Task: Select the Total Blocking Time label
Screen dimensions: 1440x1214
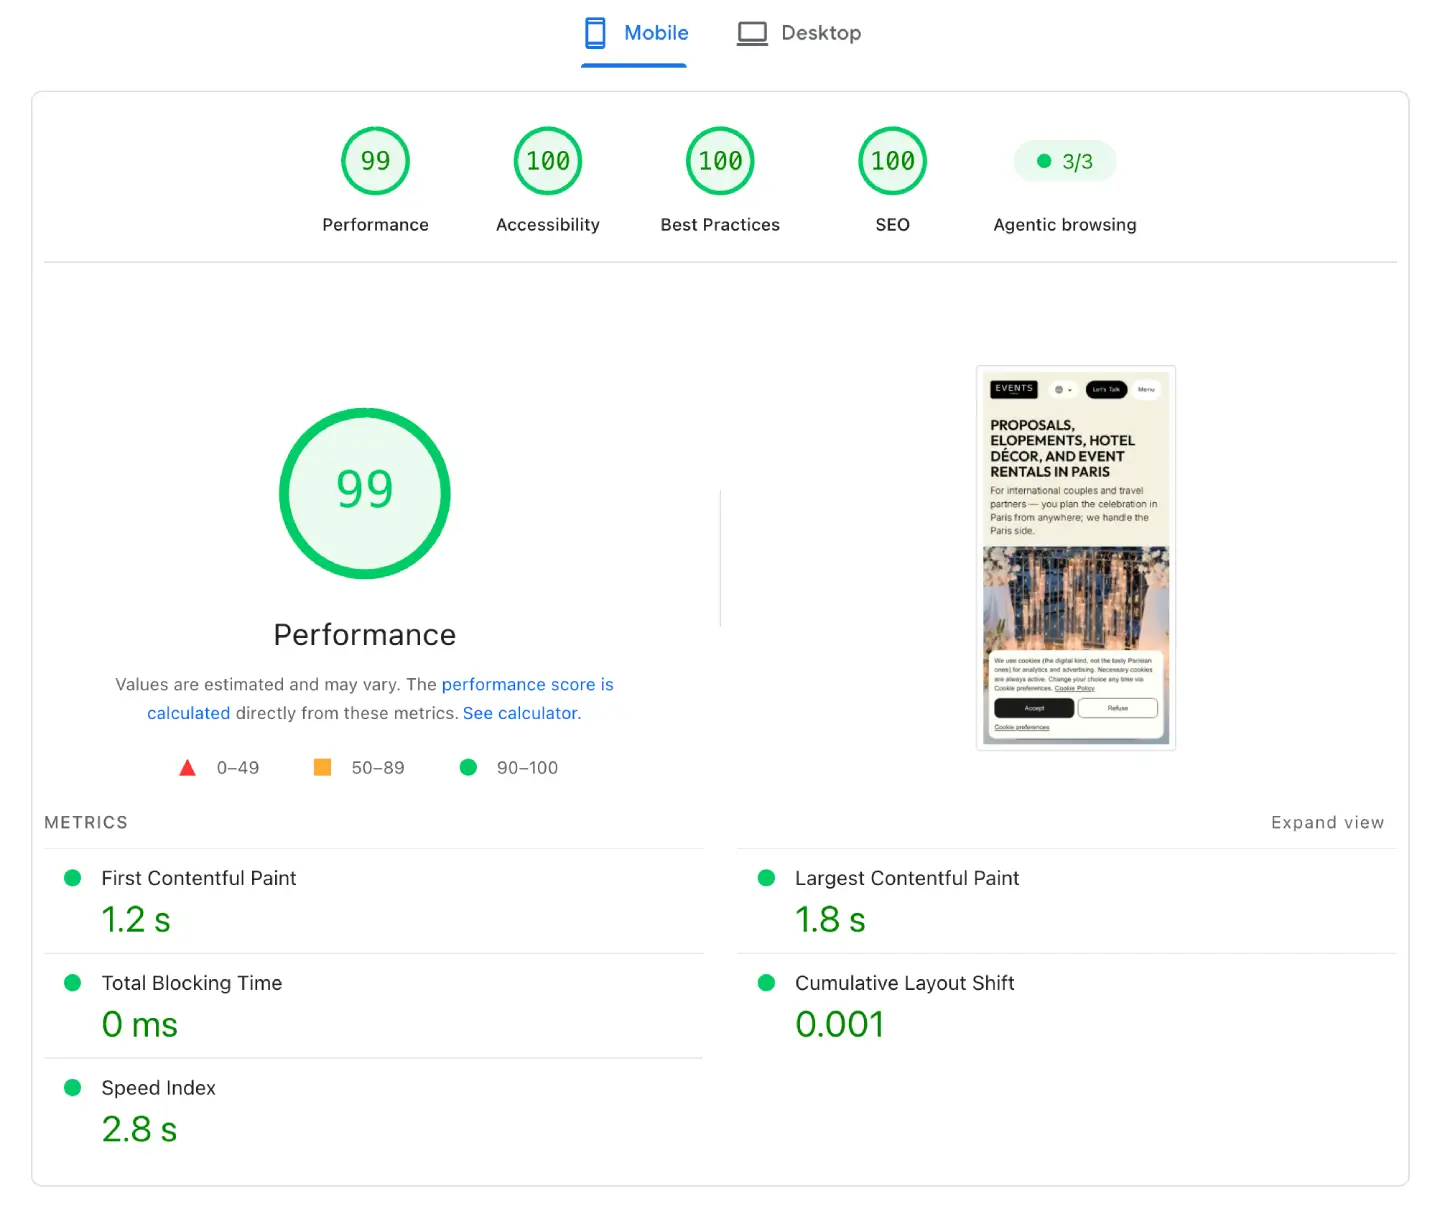Action: pos(192,983)
